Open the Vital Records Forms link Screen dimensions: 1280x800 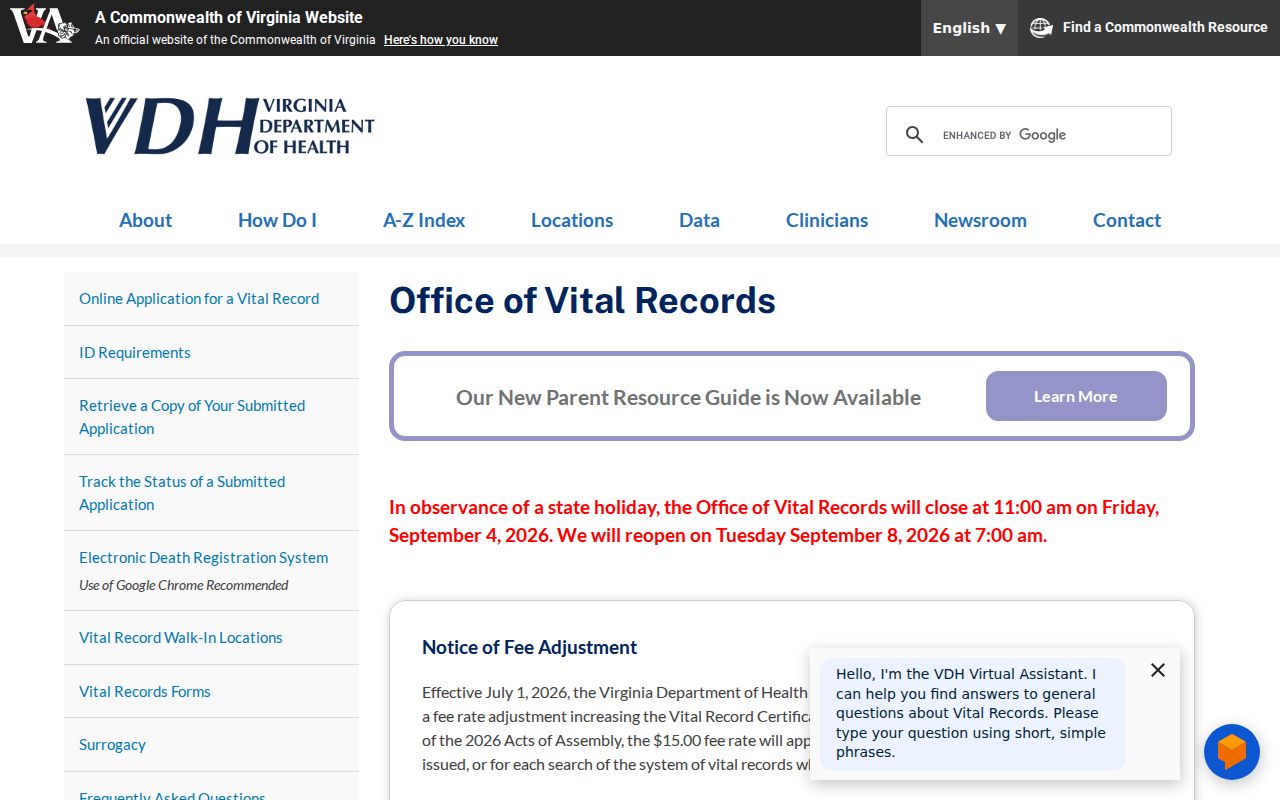point(145,691)
